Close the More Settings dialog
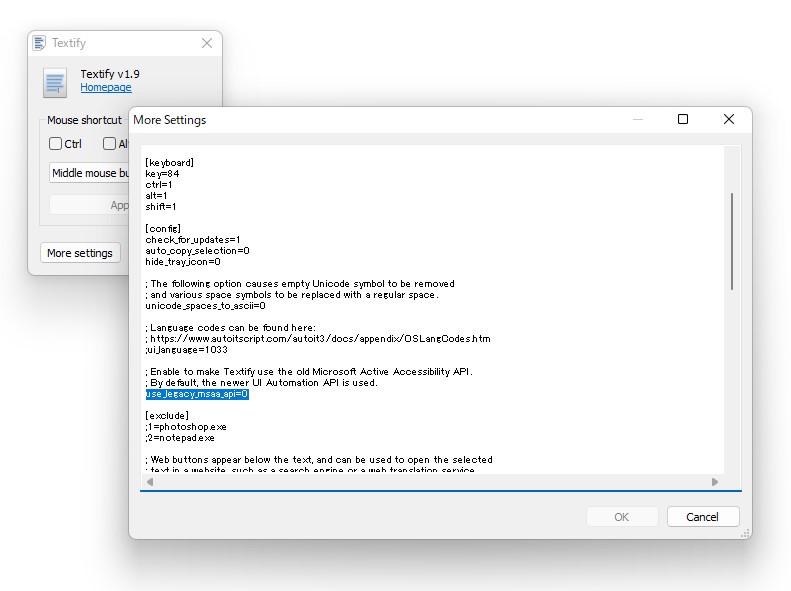This screenshot has width=791, height=591. coord(729,119)
